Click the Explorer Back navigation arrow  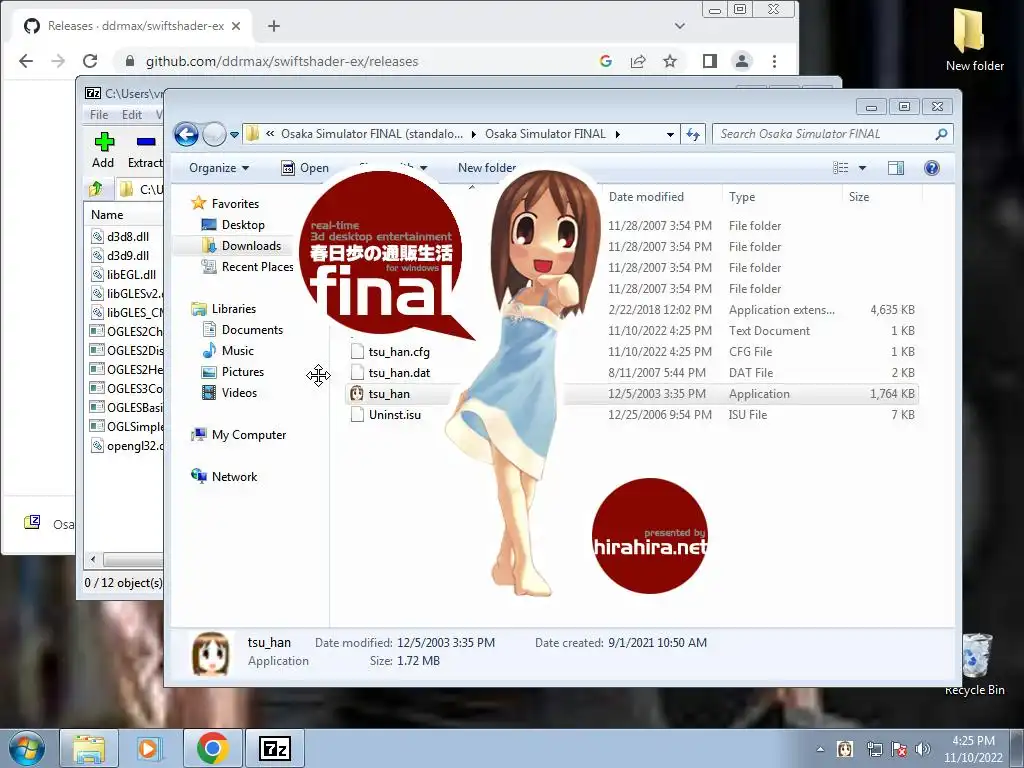point(186,135)
